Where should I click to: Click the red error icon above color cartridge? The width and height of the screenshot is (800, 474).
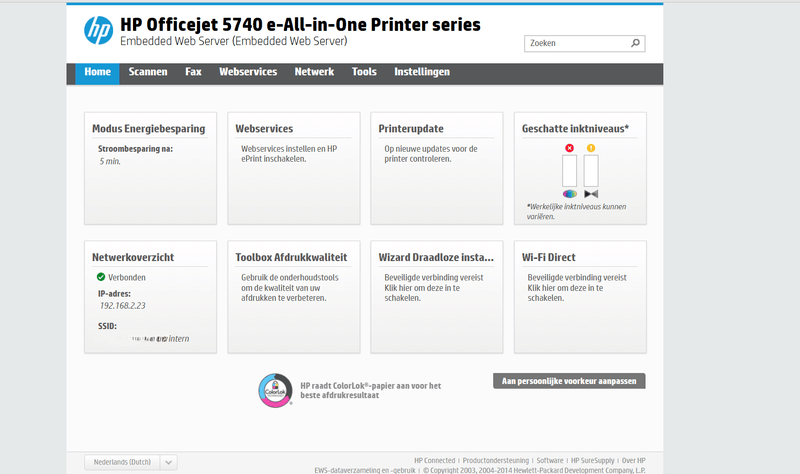[569, 148]
